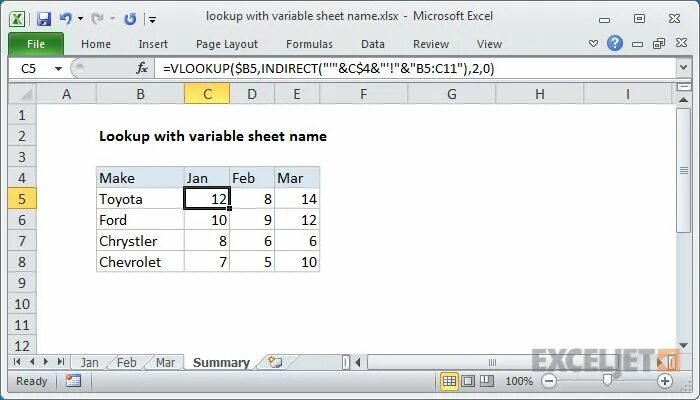The height and width of the screenshot is (400, 700).
Task: Switch to Normal view
Action: tap(449, 381)
